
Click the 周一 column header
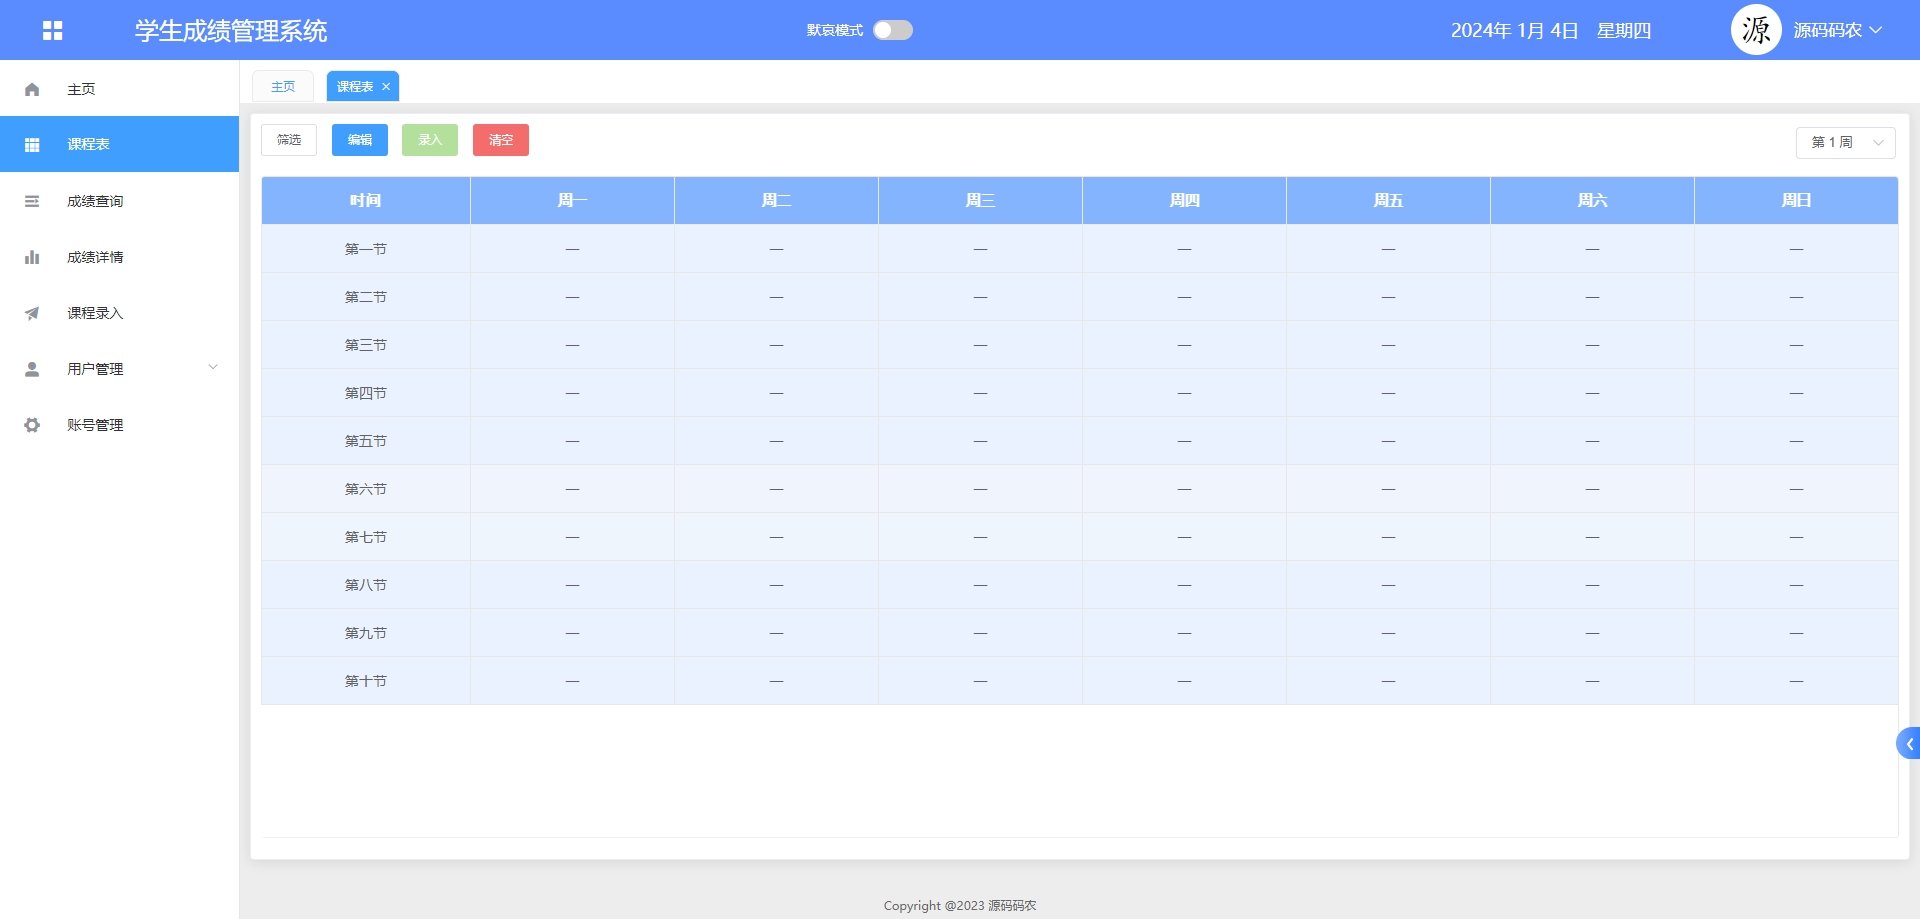tap(572, 201)
